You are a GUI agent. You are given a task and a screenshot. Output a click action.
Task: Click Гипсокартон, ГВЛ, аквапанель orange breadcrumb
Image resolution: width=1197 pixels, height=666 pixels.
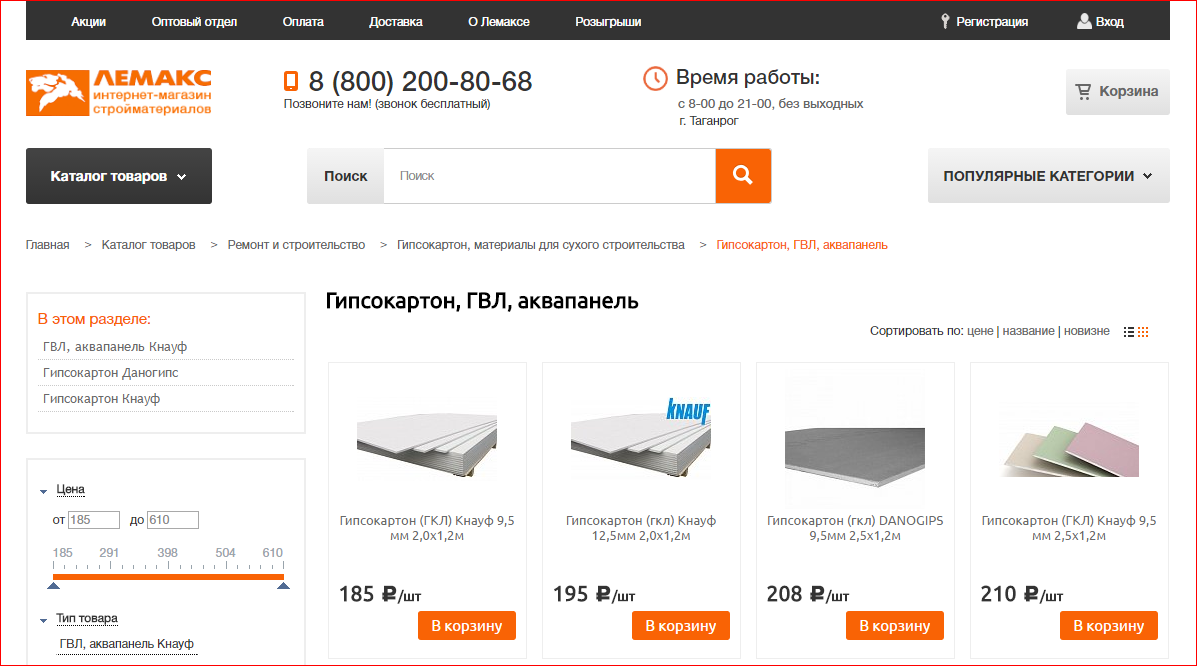[802, 245]
